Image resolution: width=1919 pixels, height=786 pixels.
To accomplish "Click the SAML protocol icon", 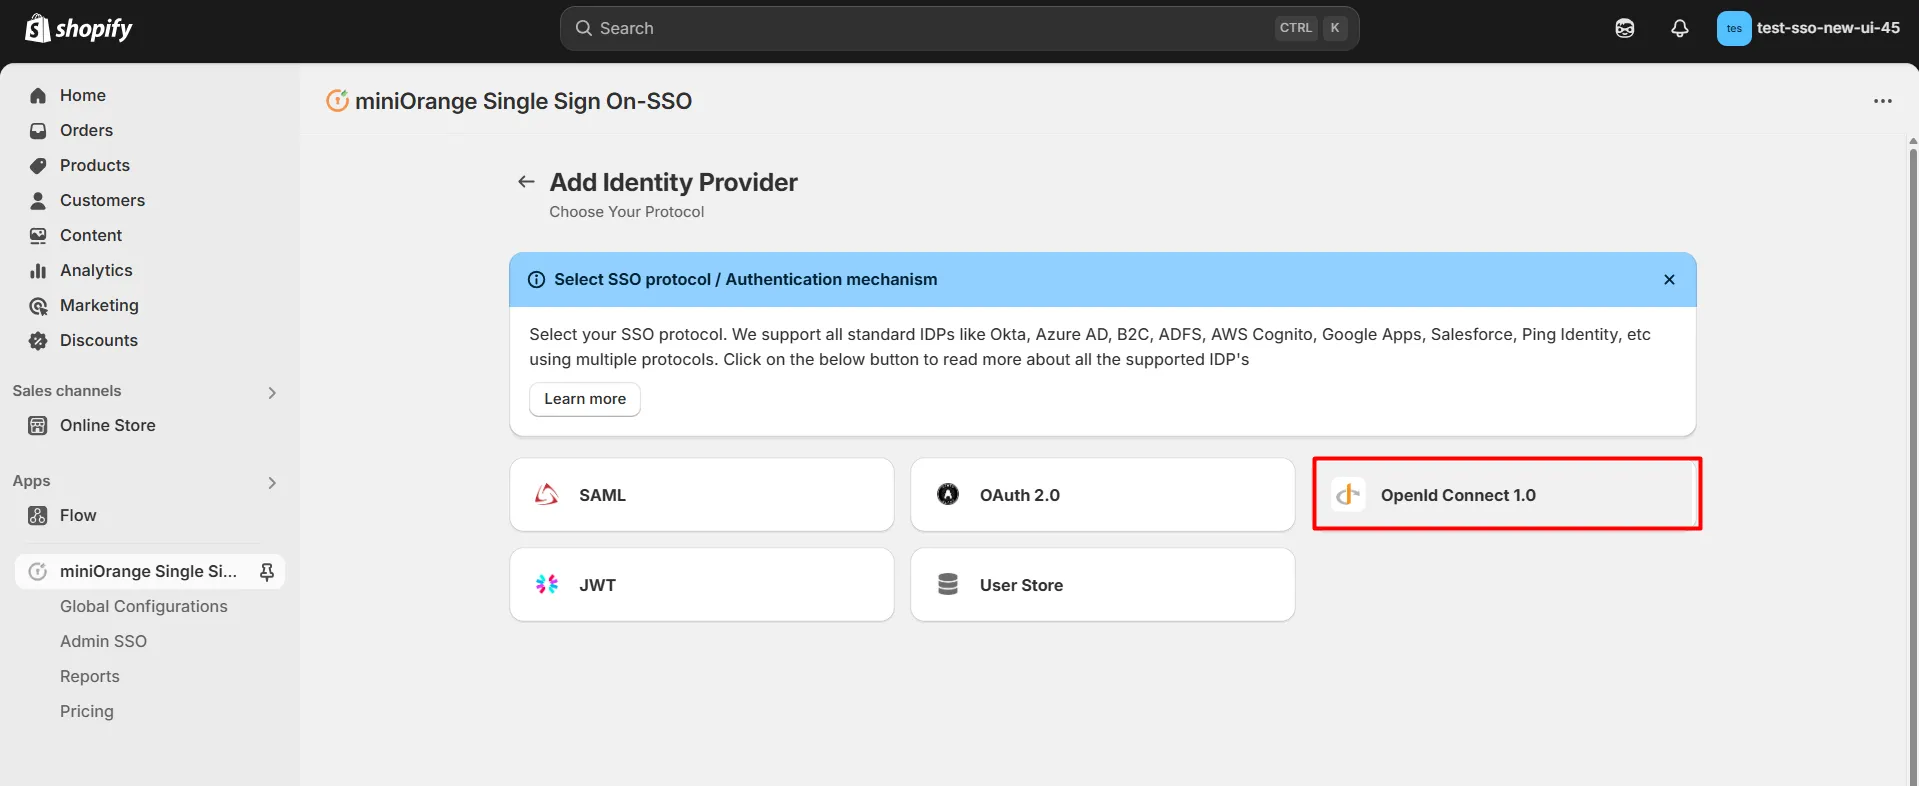I will coord(547,495).
